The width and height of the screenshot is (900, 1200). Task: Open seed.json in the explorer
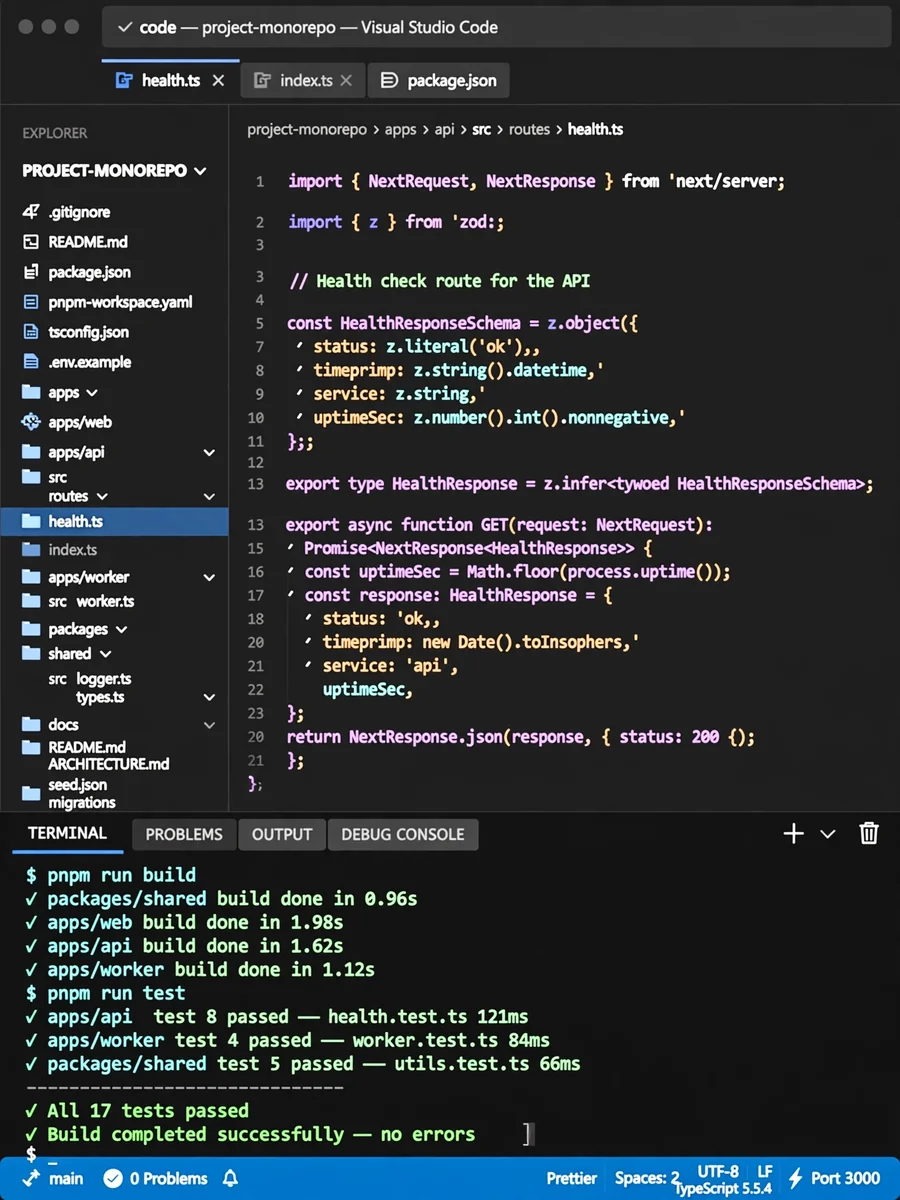coord(77,785)
